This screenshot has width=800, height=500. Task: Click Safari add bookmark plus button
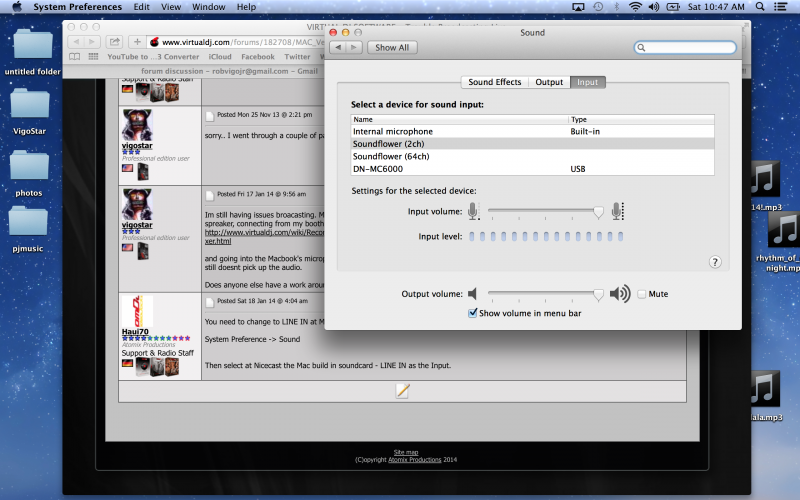coord(137,42)
